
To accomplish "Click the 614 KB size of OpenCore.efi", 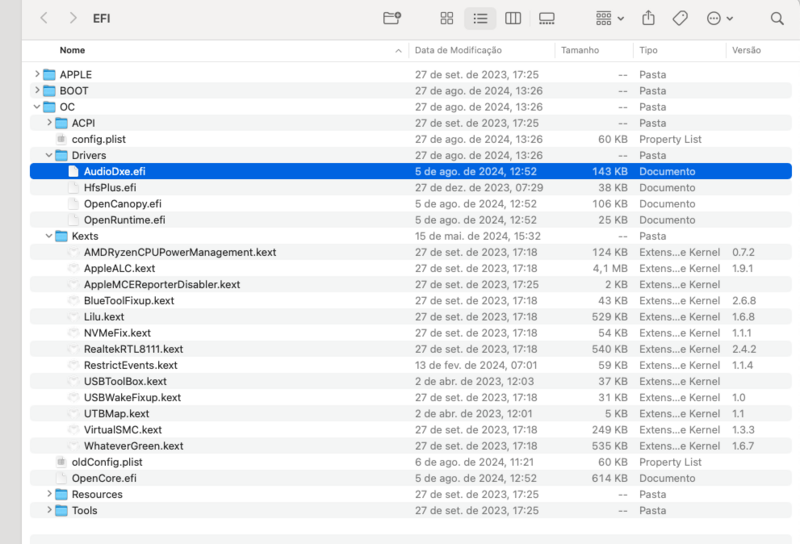I will 610,478.
